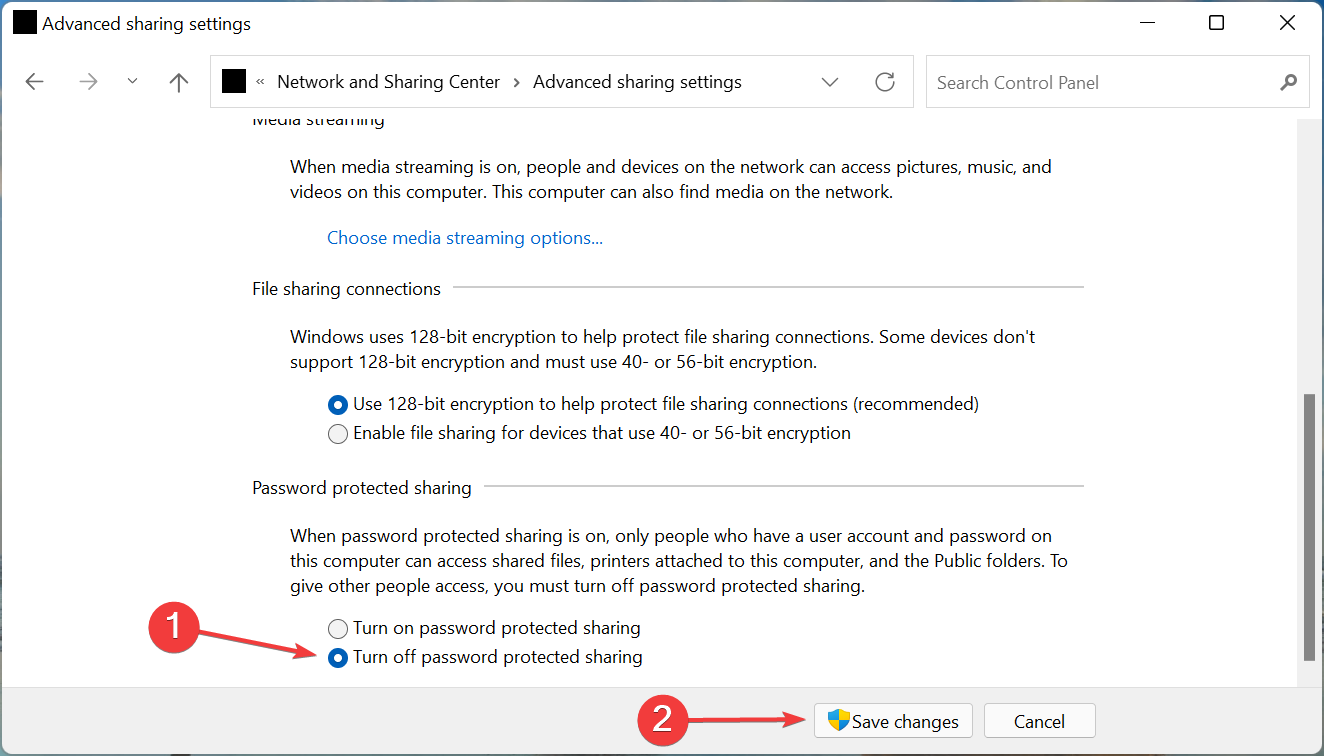Enable file sharing for 40- or 56-bit encryption devices
This screenshot has width=1324, height=756.
(x=337, y=433)
